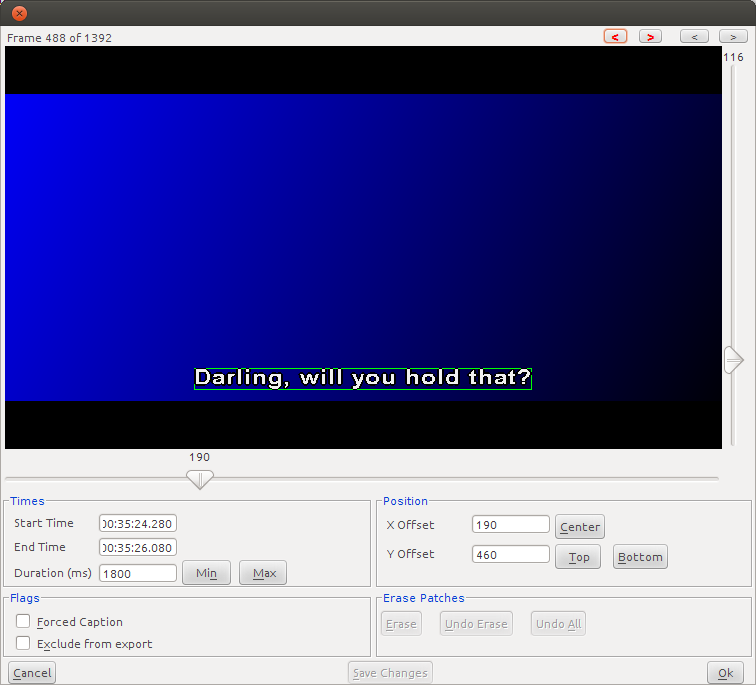Click the red next frame arrow button
The height and width of the screenshot is (685, 756).
click(x=650, y=37)
